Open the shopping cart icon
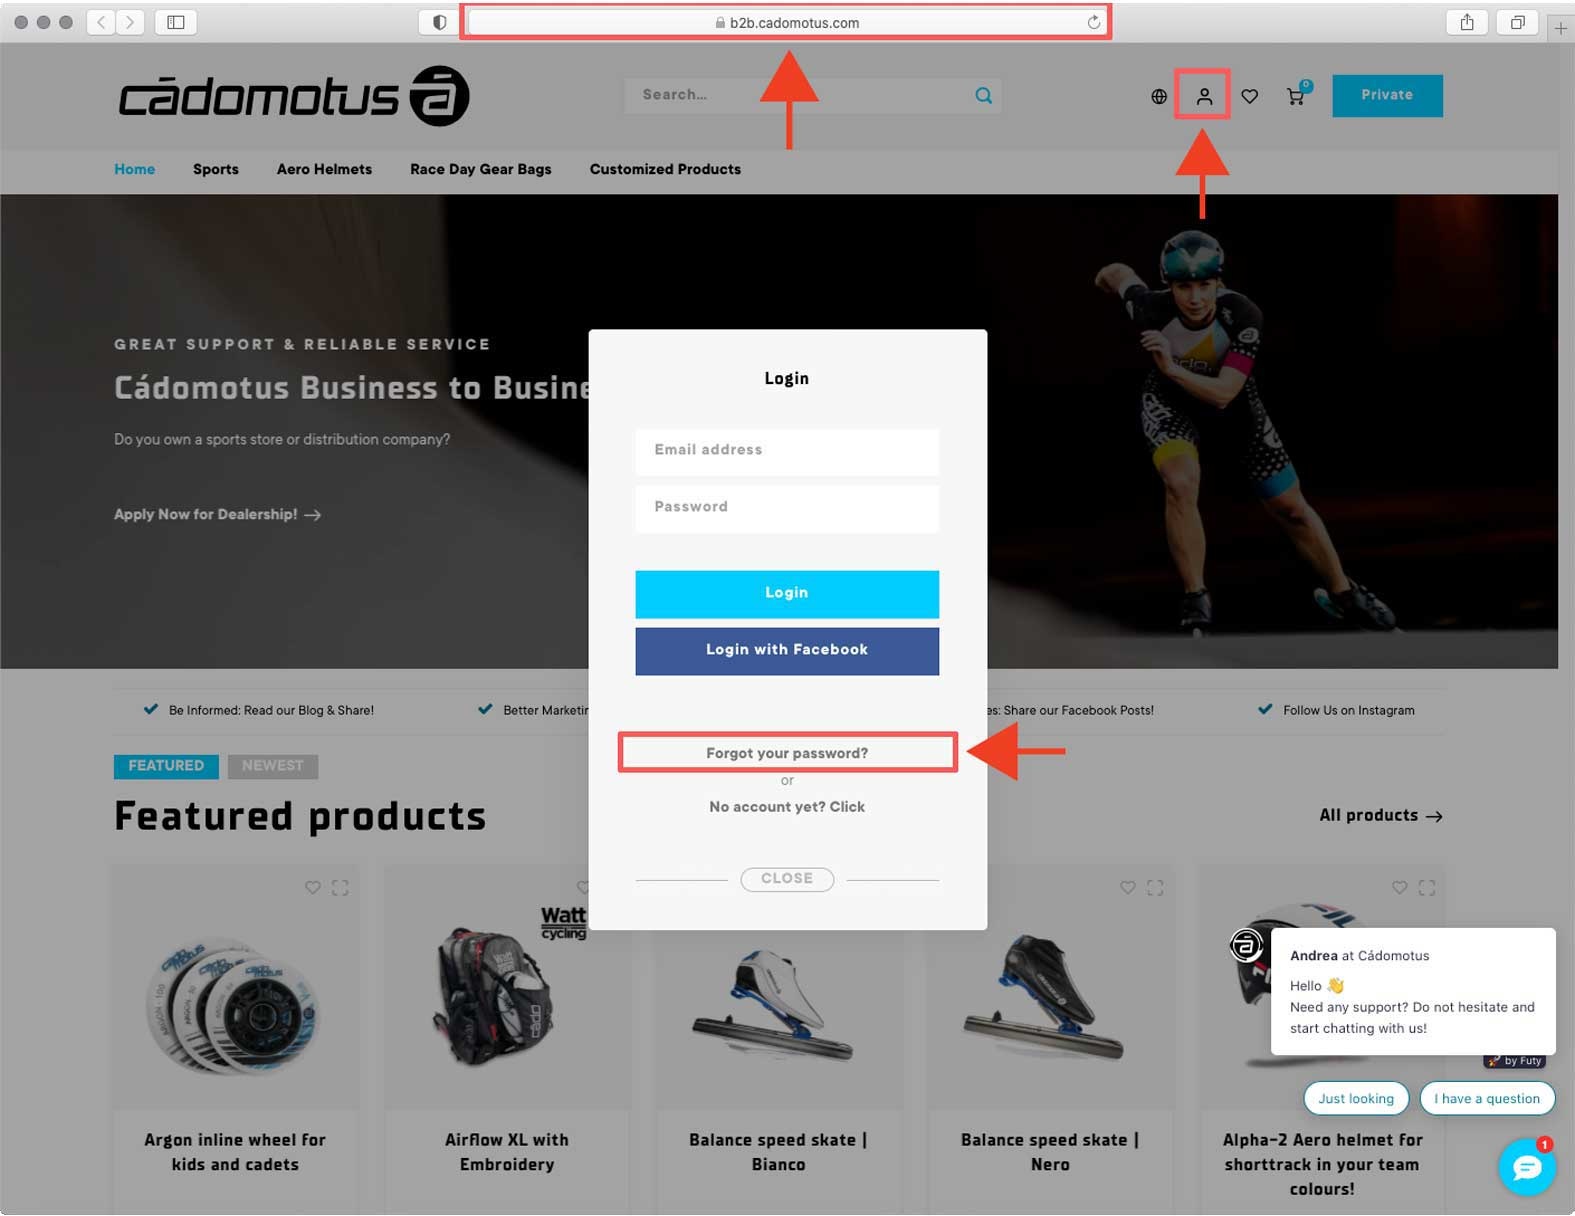This screenshot has height=1216, width=1575. click(1296, 96)
